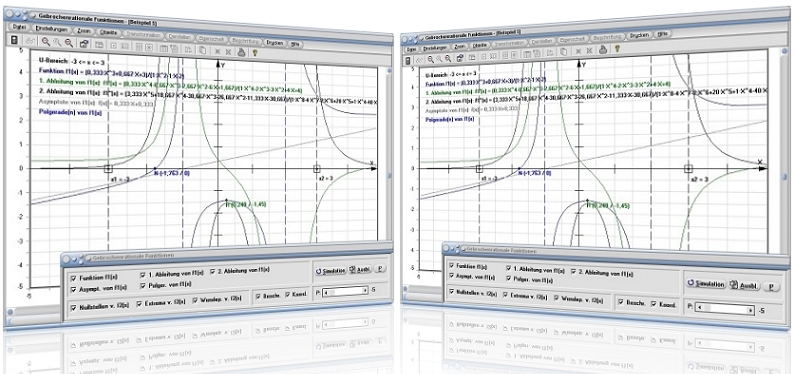Toggle Funktion f1(x) checkbox in the left panel
This screenshot has height=374, width=794.
point(73,278)
